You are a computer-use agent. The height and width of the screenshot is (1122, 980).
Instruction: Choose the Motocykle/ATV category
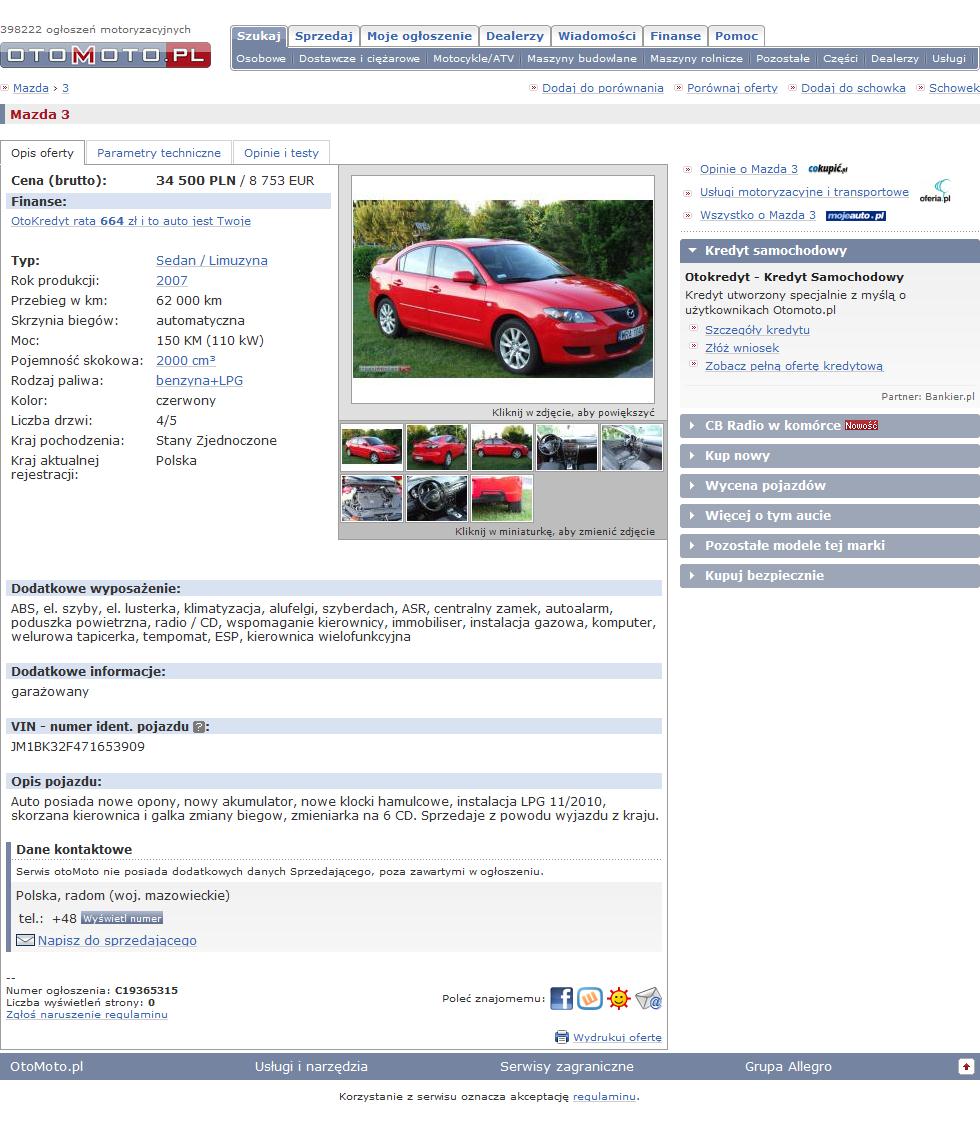[474, 59]
